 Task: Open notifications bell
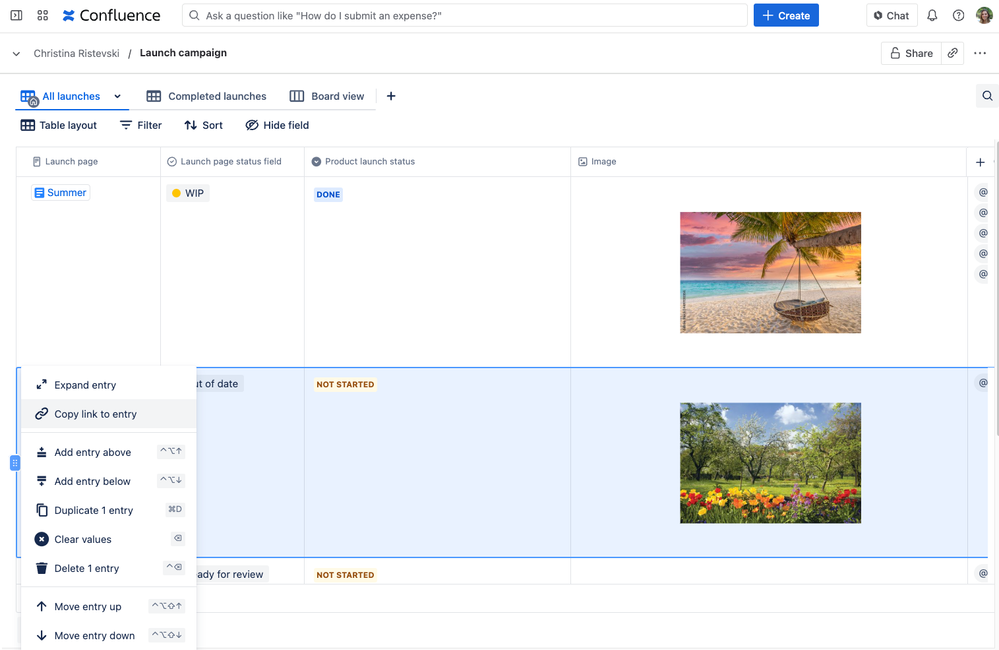[932, 15]
